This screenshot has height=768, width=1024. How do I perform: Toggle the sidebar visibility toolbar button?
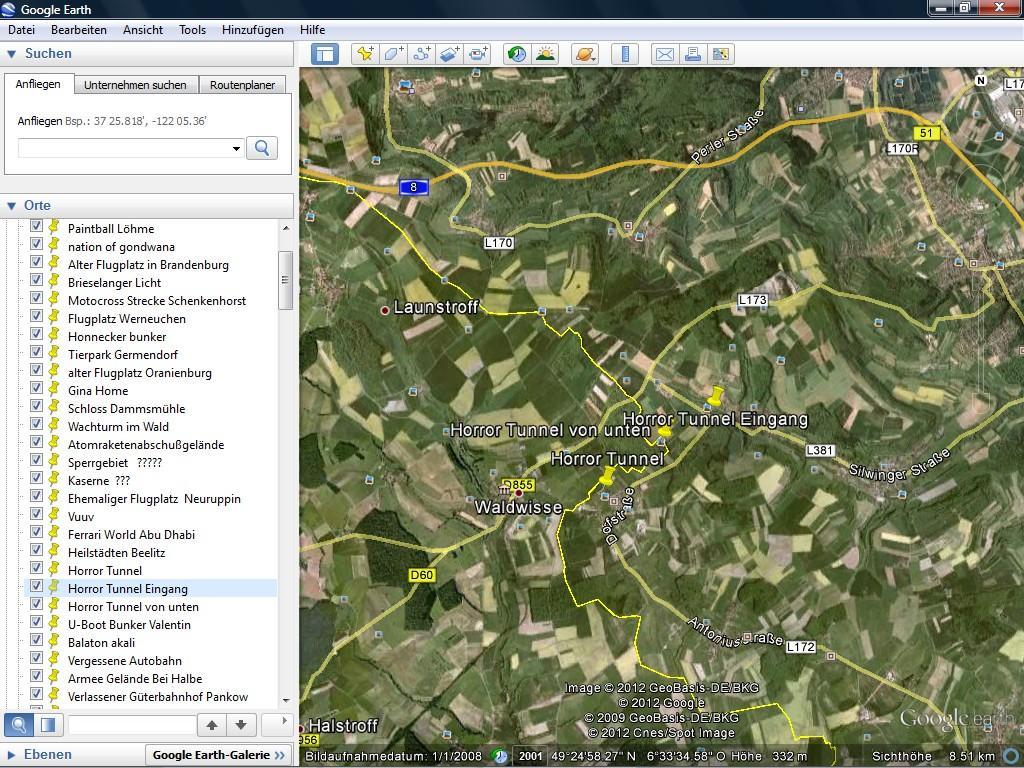pyautogui.click(x=325, y=54)
